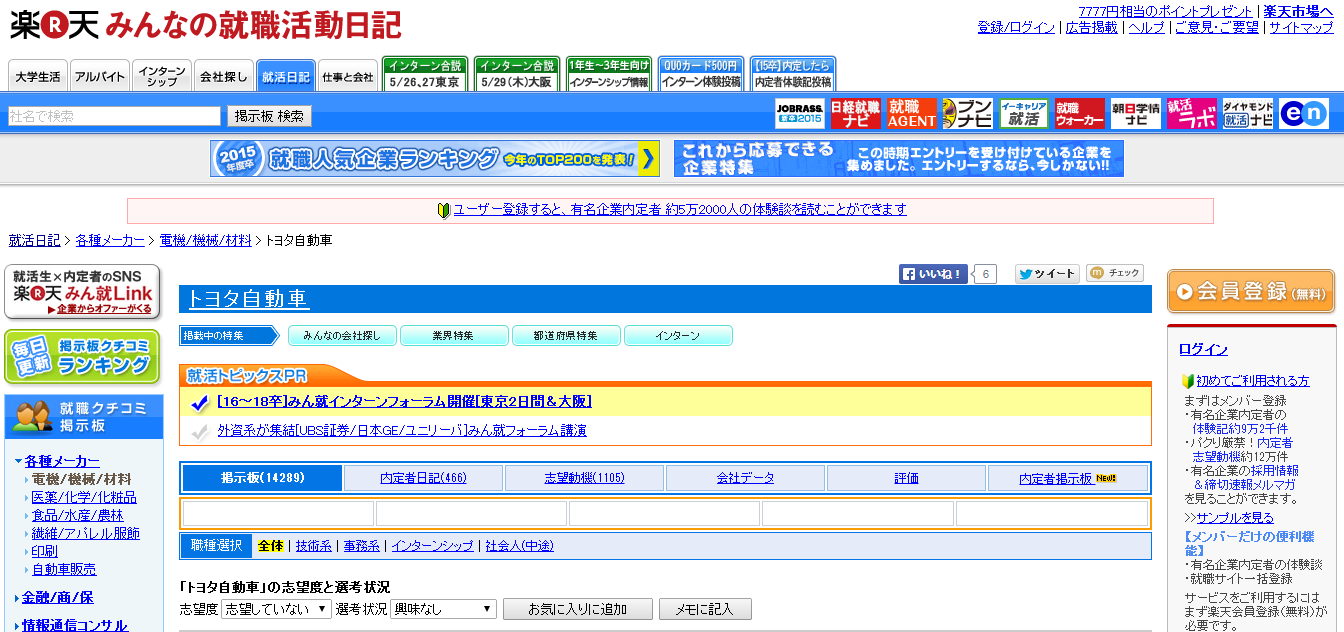The image size is (1344, 632).
Task: Open インターン合説 5/29(木)大阪 tab
Action: pos(517,75)
